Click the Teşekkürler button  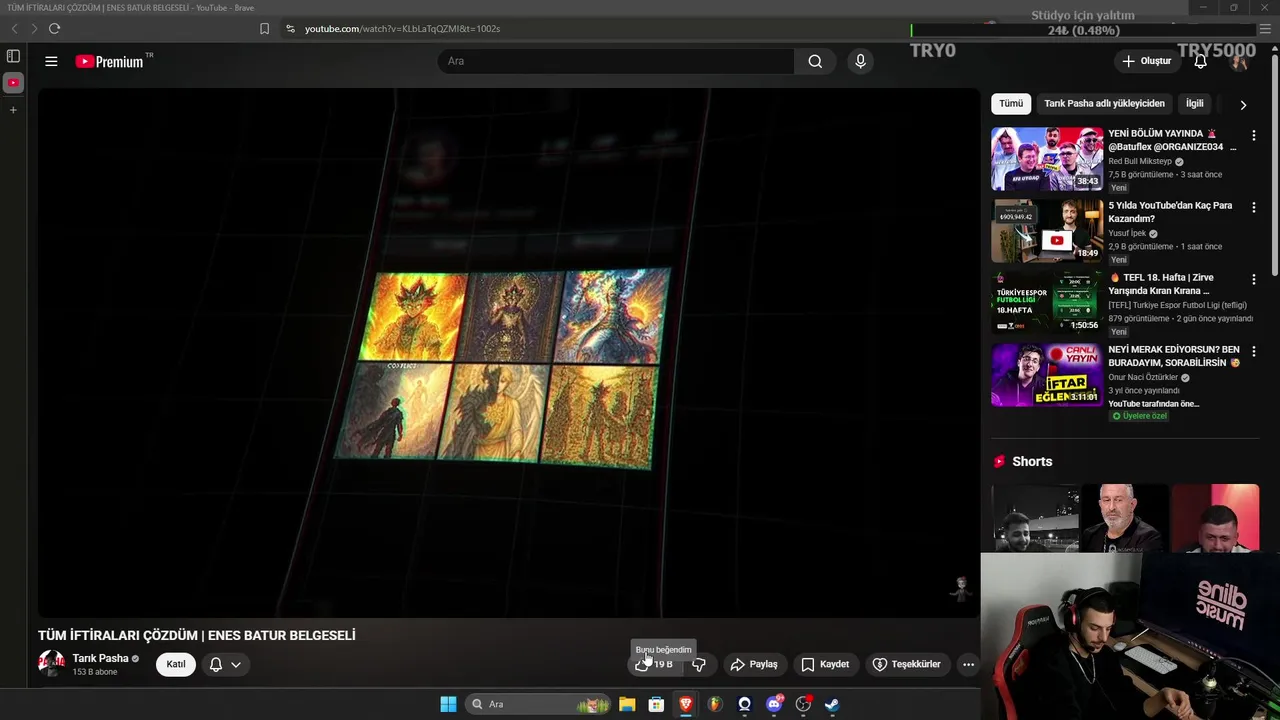click(907, 664)
